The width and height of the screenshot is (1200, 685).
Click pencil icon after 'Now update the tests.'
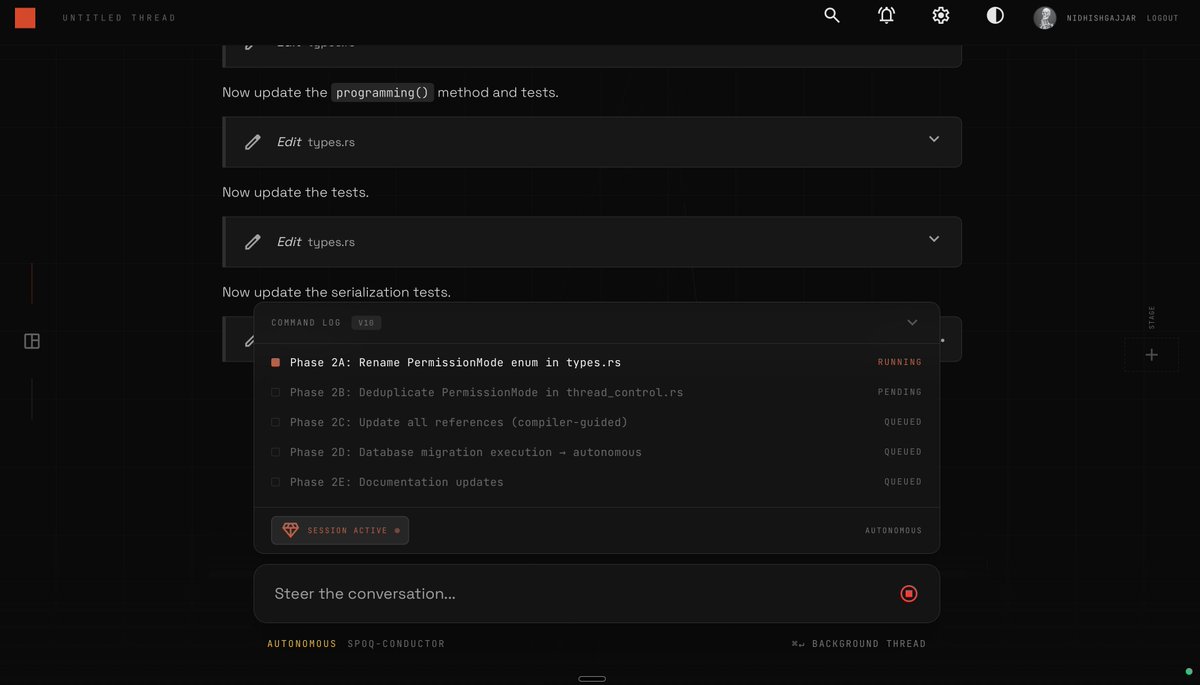(x=253, y=242)
